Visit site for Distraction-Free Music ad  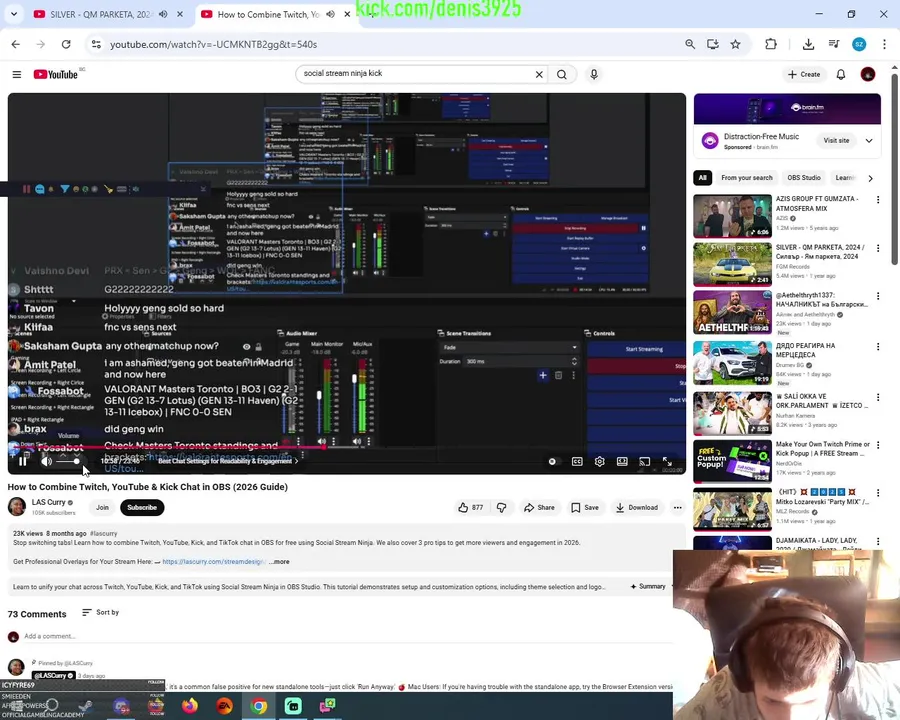point(836,140)
